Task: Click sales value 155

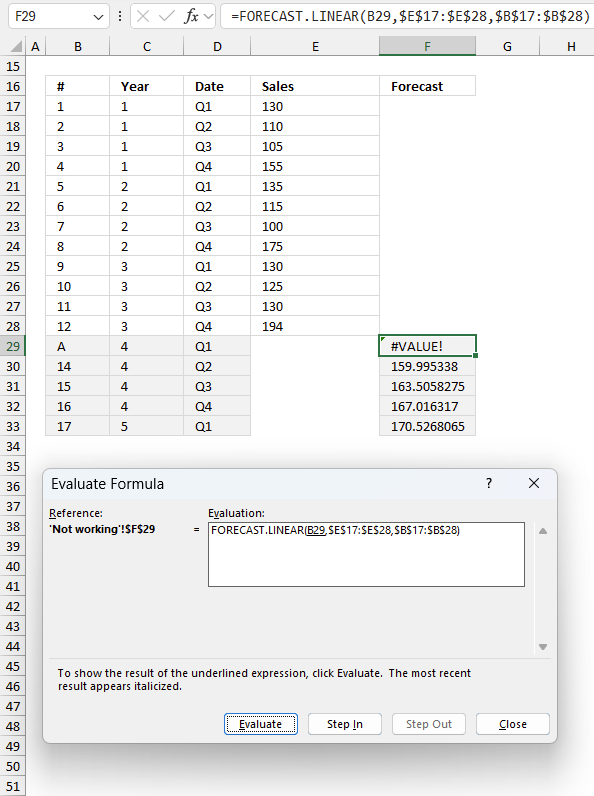Action: (315, 167)
